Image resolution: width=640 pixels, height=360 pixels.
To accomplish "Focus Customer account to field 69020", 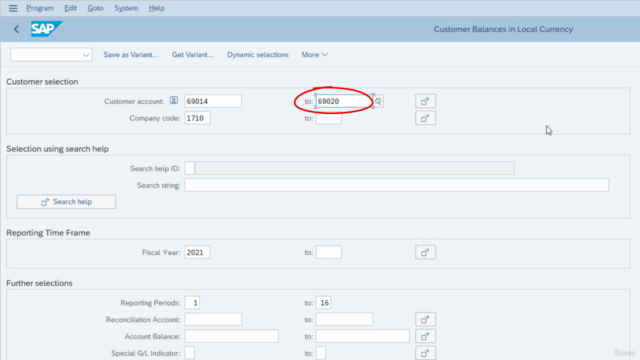I will pyautogui.click(x=344, y=101).
